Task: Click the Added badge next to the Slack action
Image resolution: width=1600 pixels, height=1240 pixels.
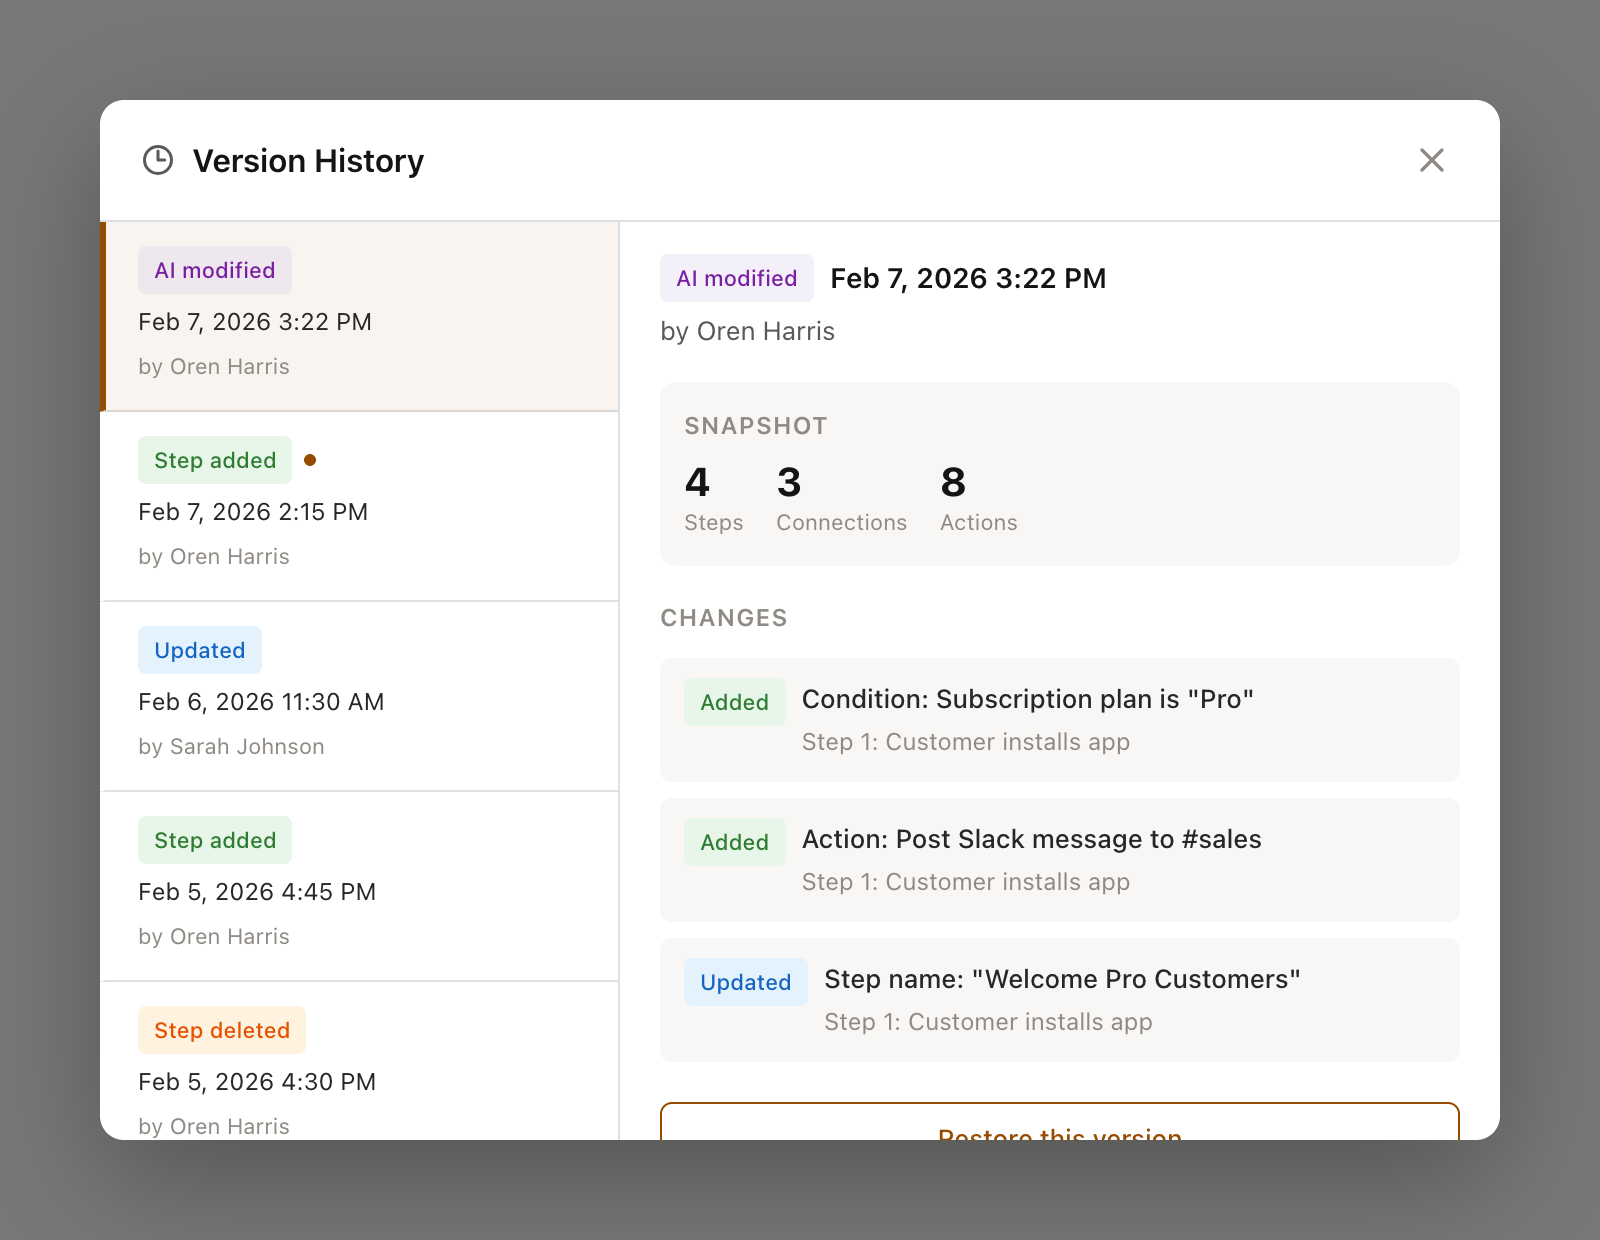Action: click(733, 842)
